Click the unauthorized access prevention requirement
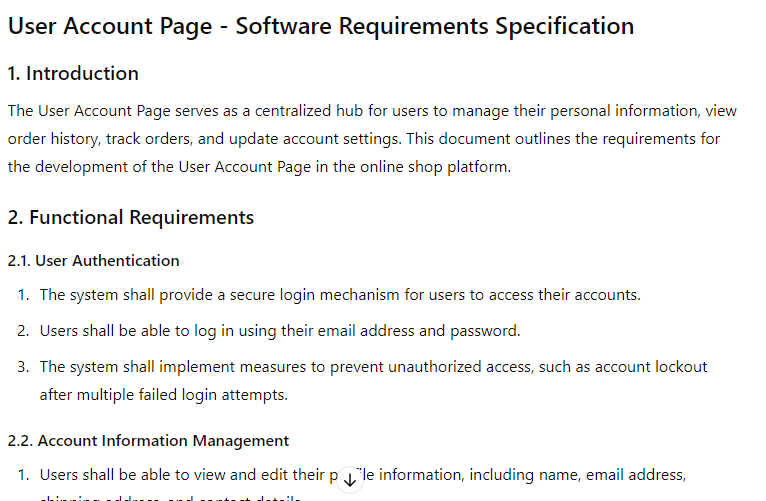 373,367
